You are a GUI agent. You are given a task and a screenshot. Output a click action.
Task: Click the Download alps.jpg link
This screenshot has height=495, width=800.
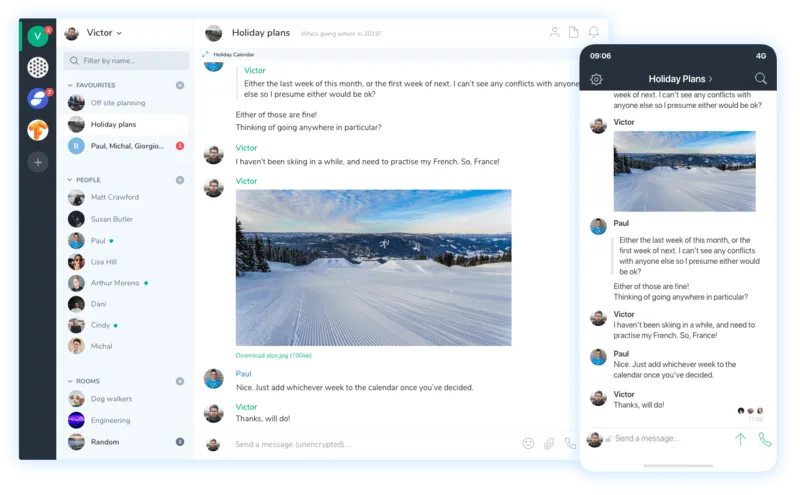[273, 355]
